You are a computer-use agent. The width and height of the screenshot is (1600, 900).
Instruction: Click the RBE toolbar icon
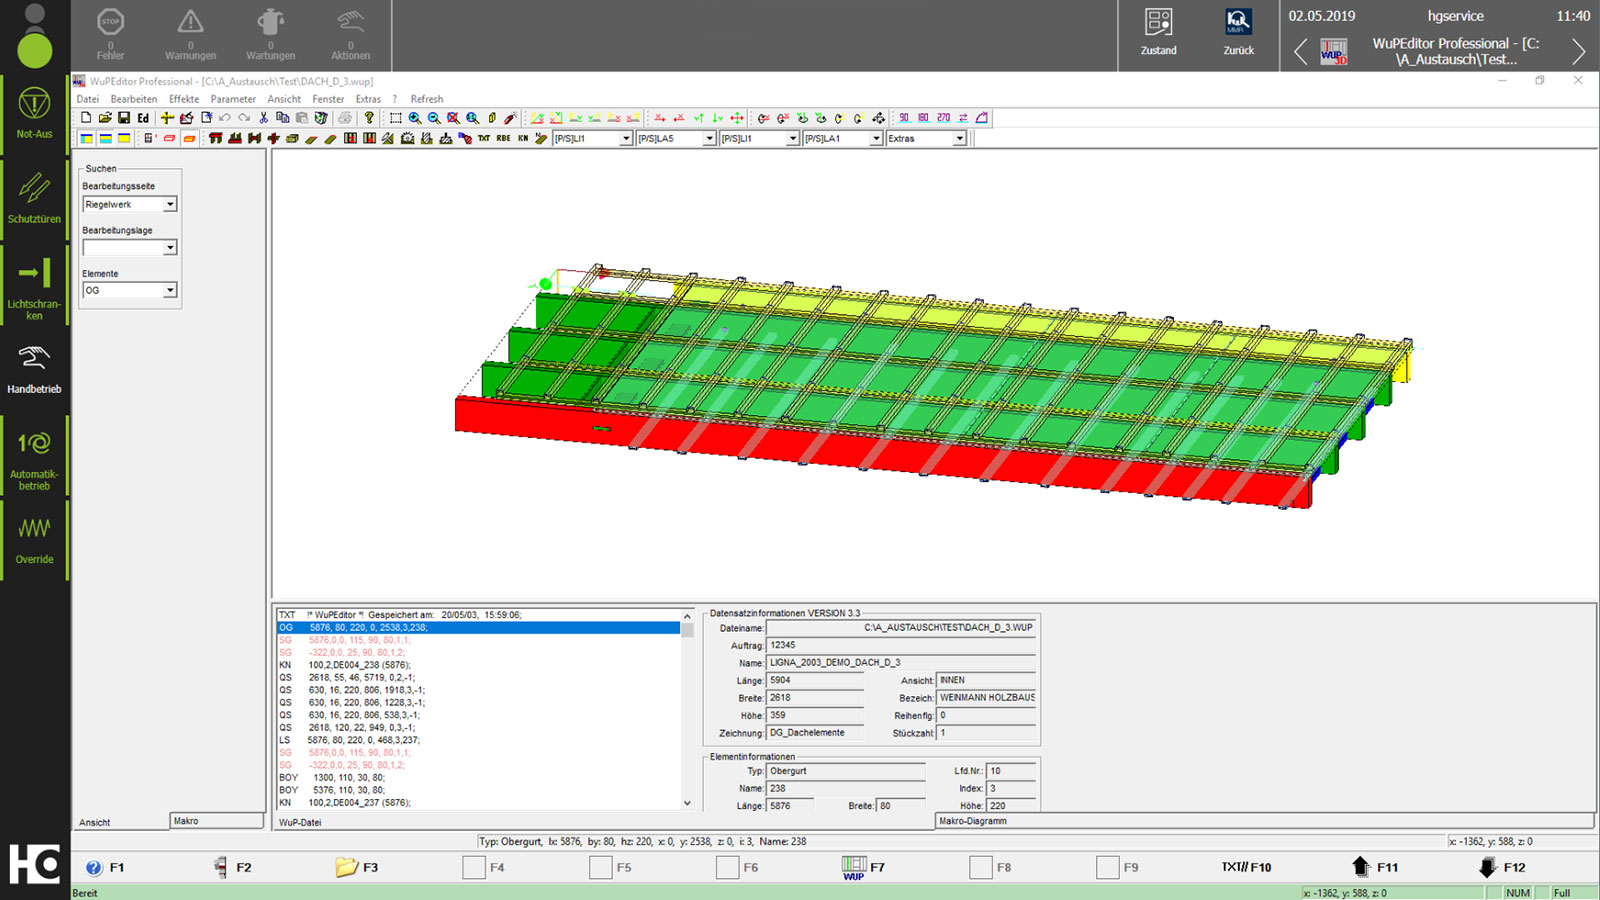tap(503, 139)
